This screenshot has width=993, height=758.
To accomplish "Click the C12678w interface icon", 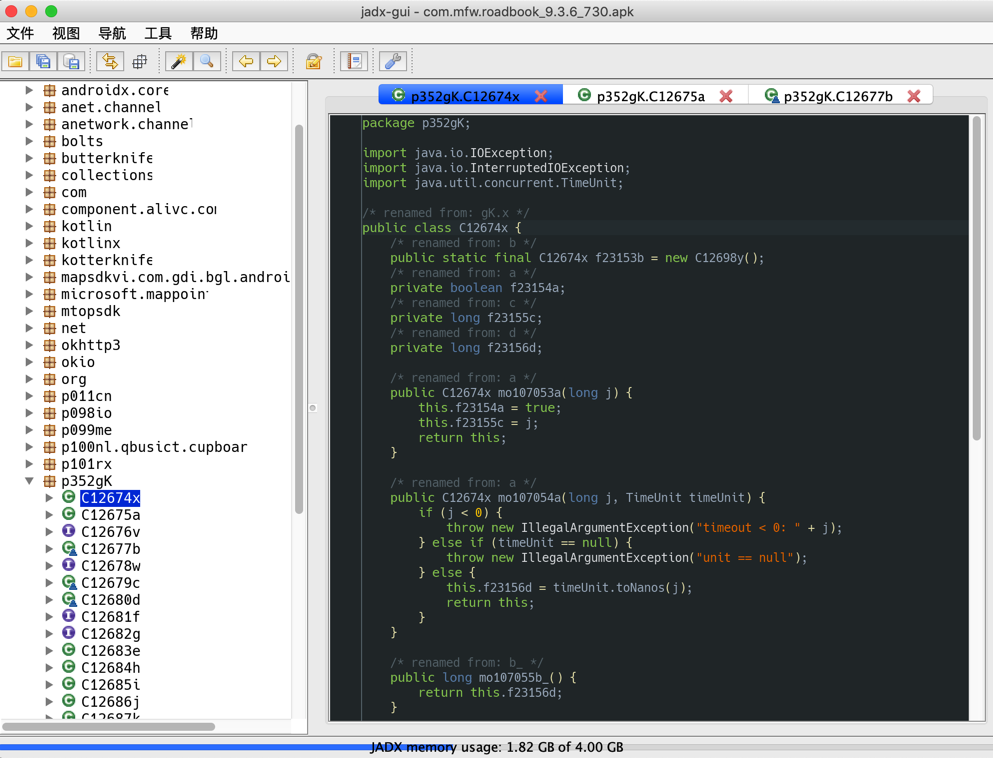I will [68, 565].
